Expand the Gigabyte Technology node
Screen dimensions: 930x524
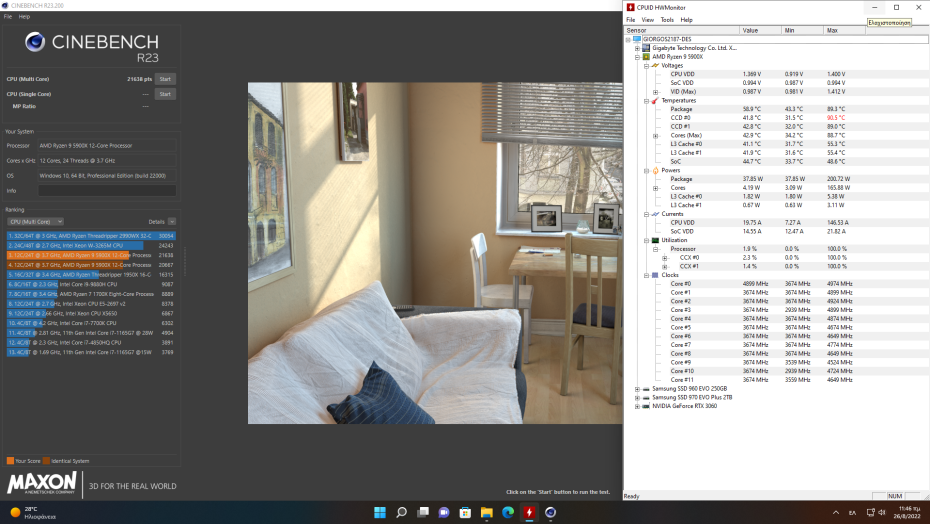637,48
